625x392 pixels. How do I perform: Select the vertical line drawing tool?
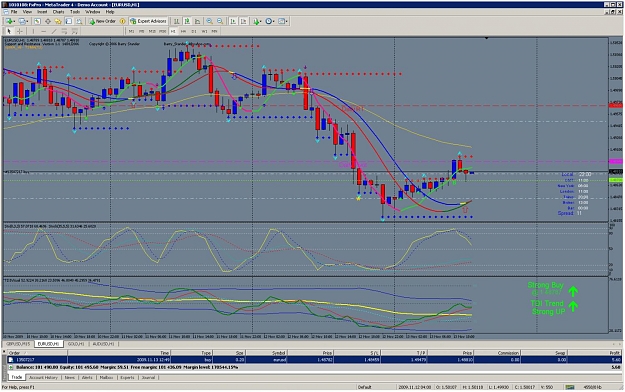tap(33, 31)
